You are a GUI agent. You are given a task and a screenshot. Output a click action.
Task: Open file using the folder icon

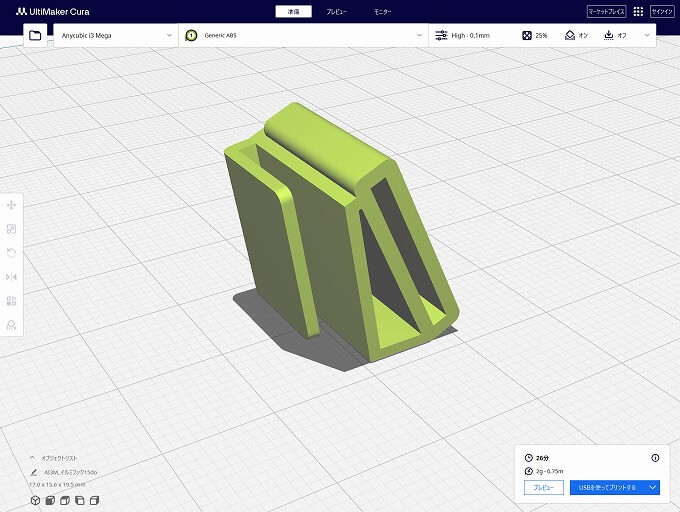click(36, 35)
